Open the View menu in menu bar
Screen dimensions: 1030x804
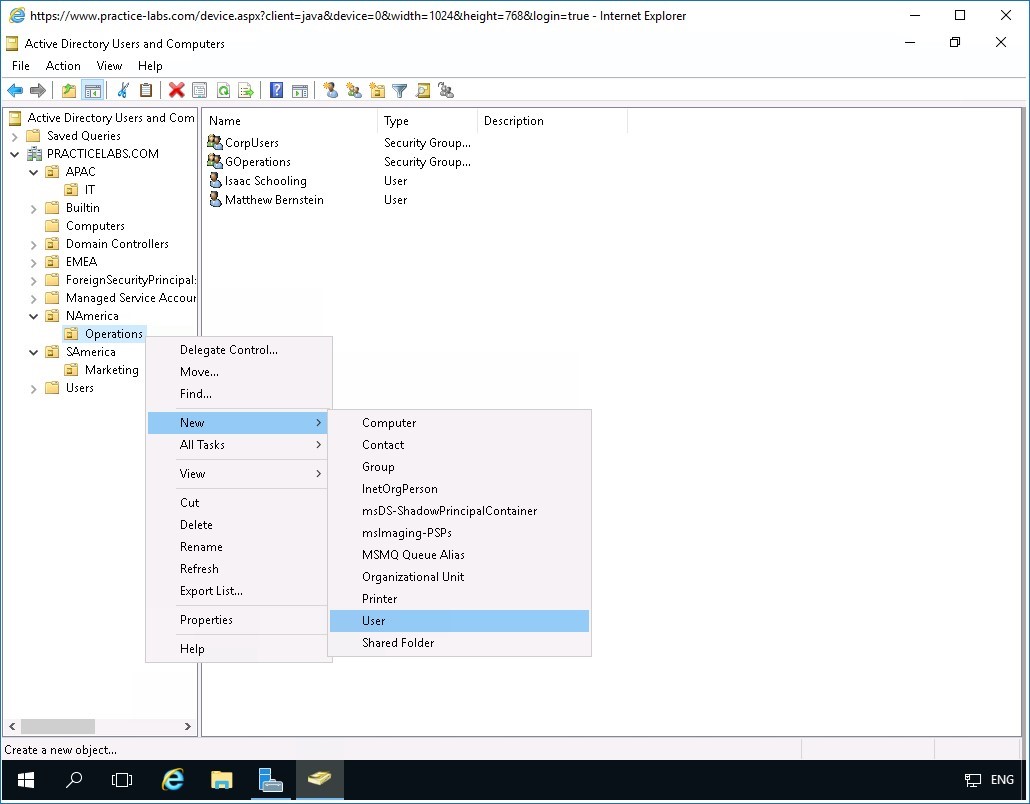click(109, 66)
